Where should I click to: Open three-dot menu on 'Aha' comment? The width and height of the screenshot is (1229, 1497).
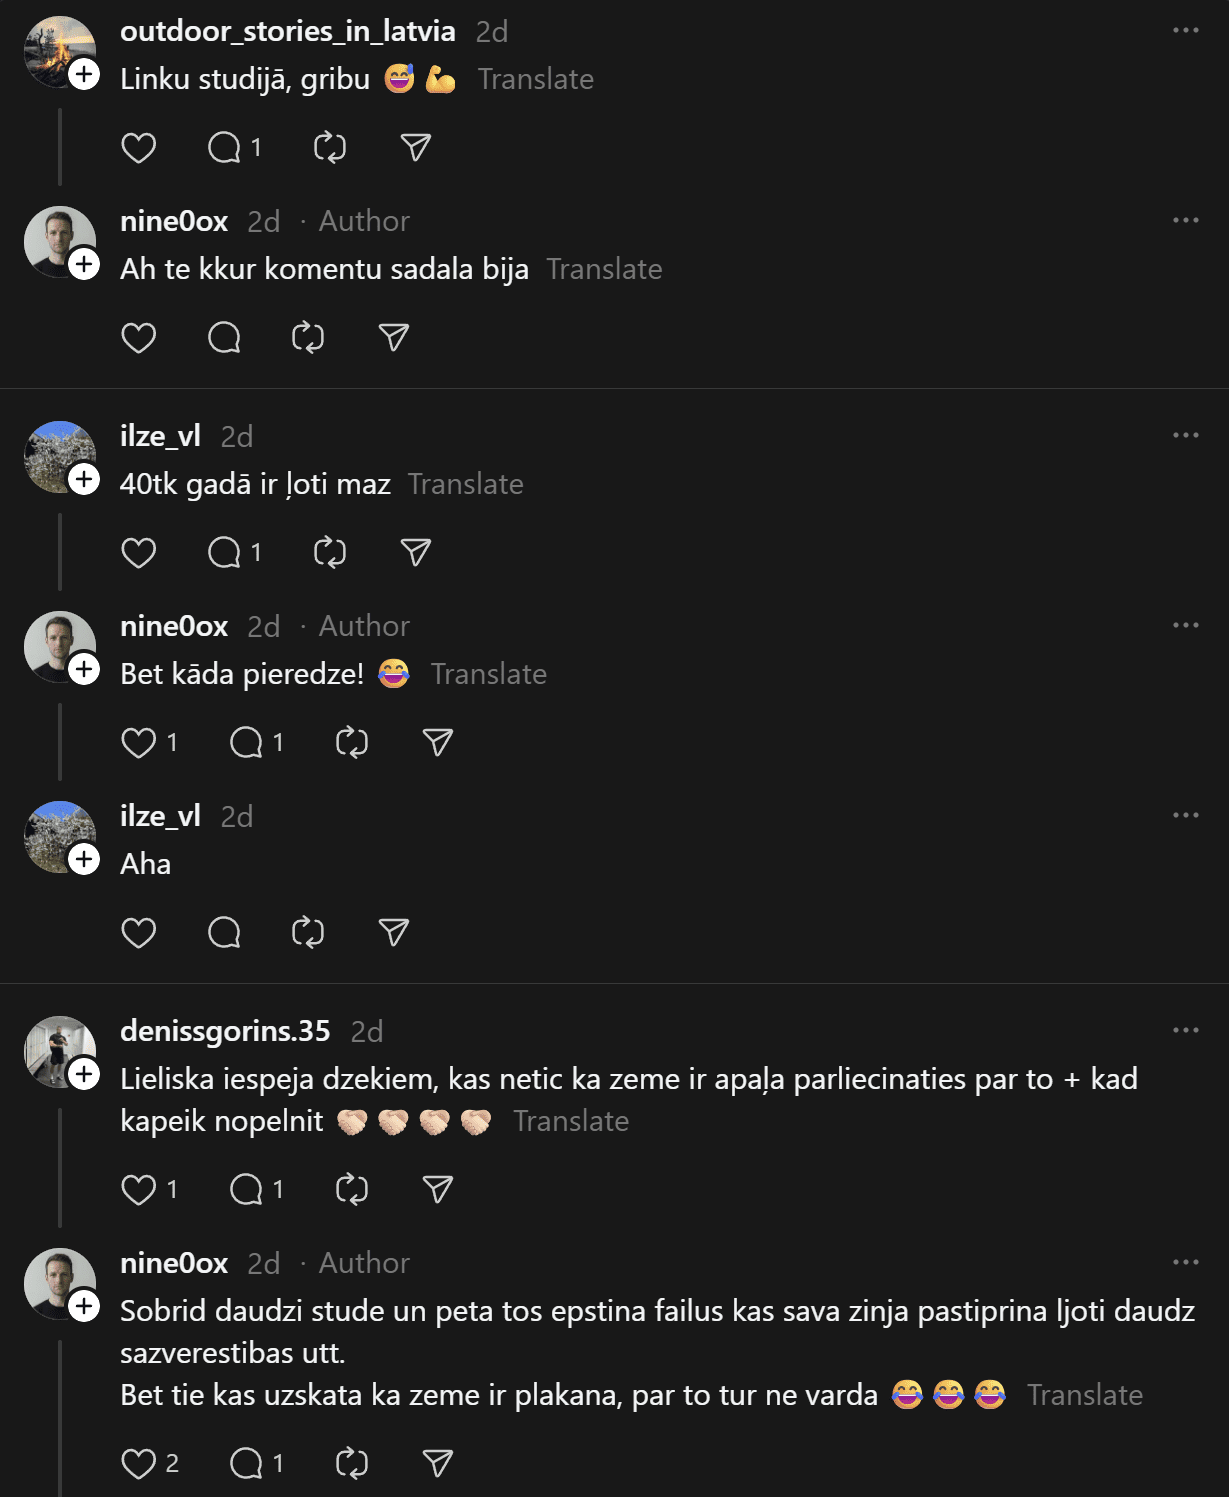tap(1185, 816)
